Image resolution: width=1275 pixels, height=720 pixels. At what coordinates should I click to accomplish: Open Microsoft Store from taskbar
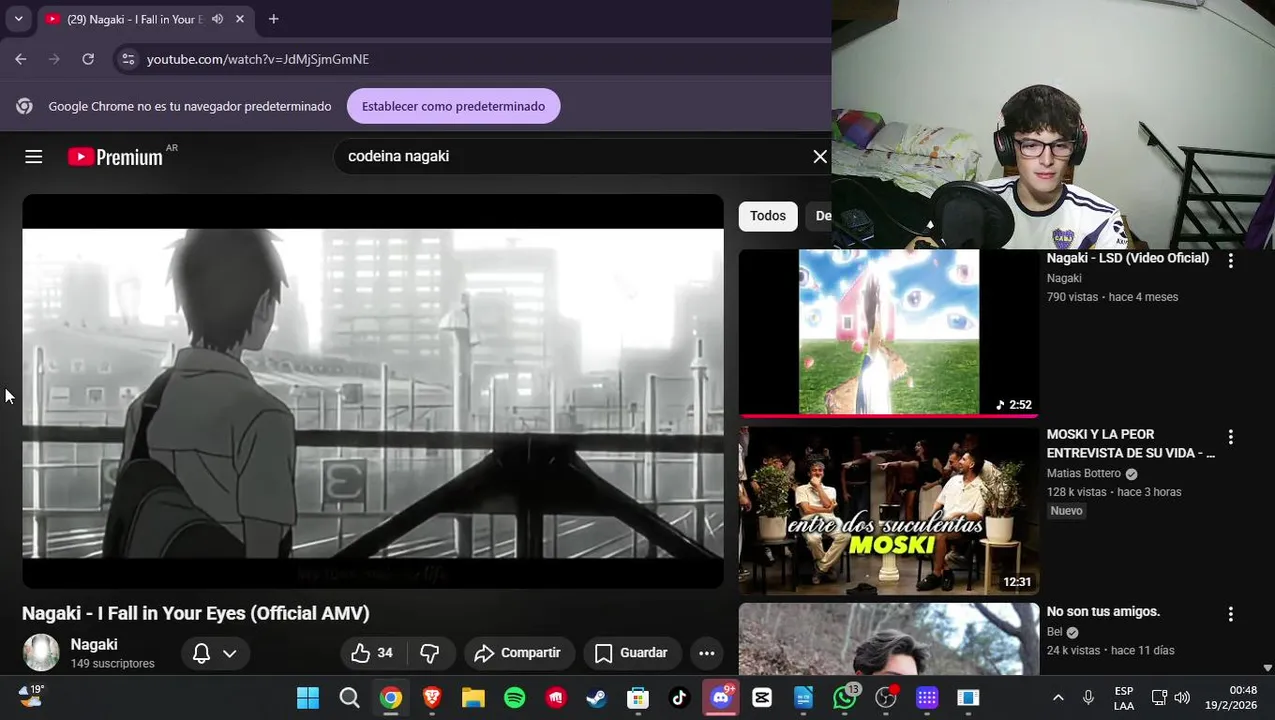click(637, 698)
